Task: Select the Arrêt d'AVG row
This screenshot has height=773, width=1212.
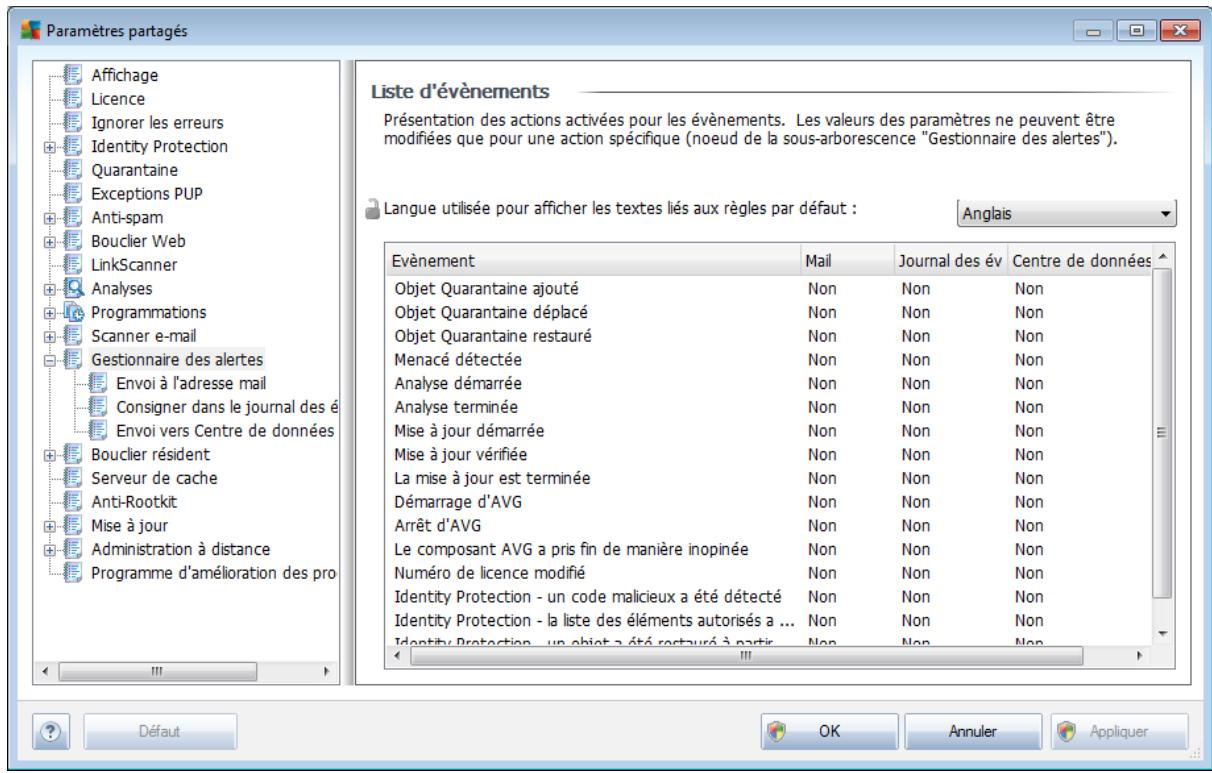Action: 770,525
